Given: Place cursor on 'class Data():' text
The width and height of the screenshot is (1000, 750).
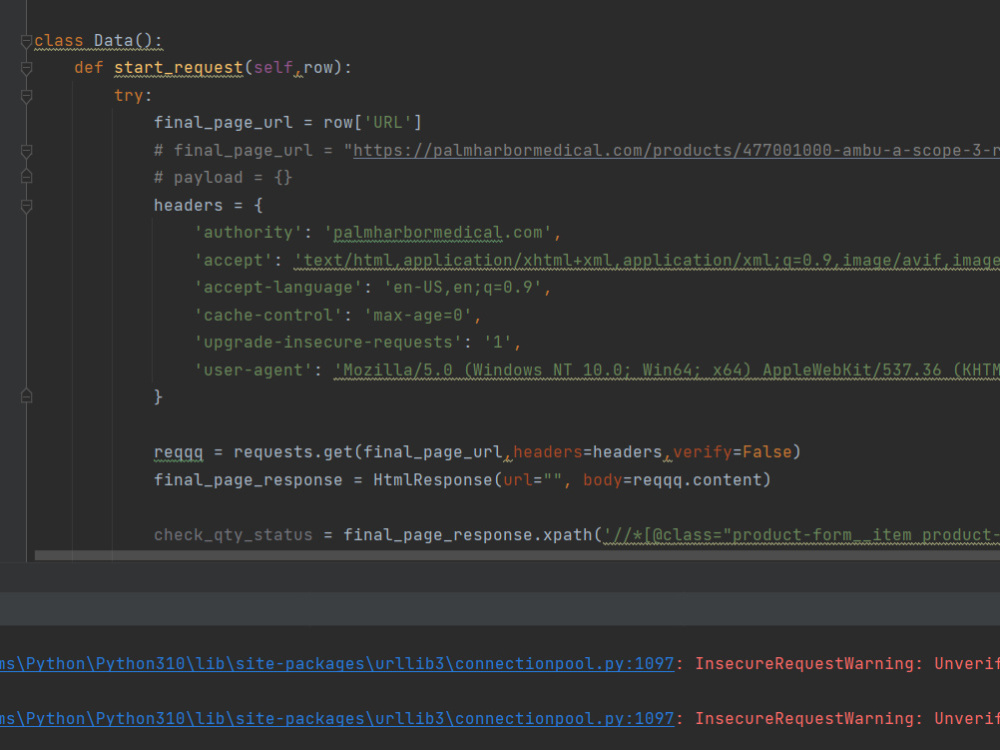Looking at the screenshot, I should [x=98, y=41].
